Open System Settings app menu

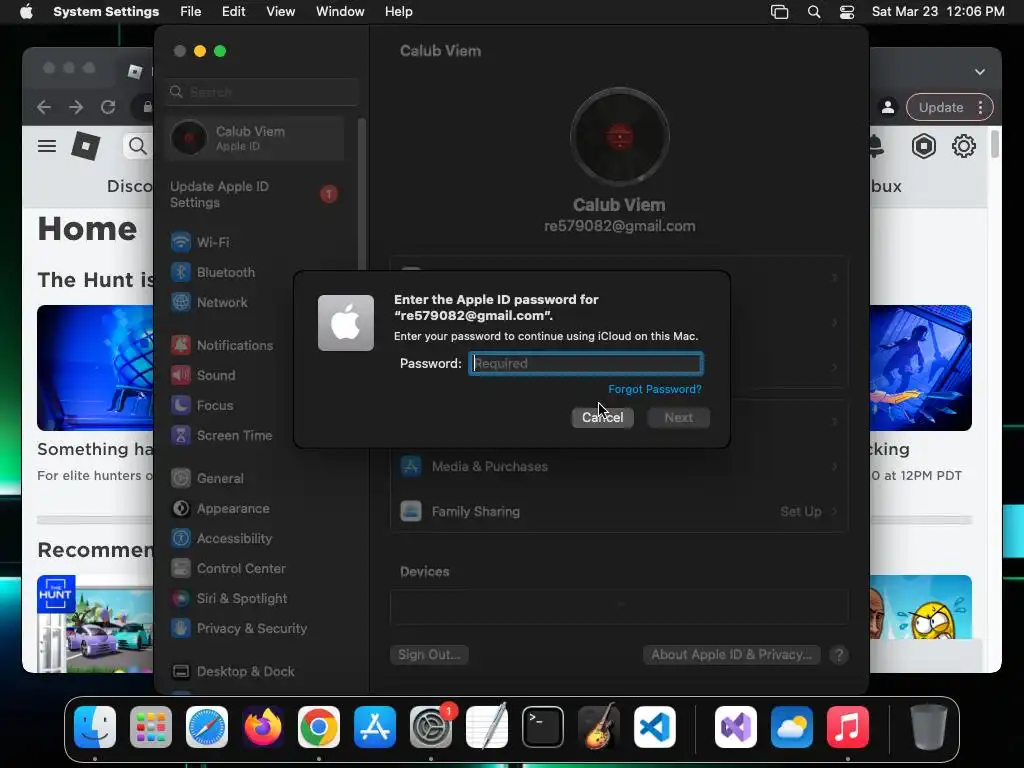(106, 12)
